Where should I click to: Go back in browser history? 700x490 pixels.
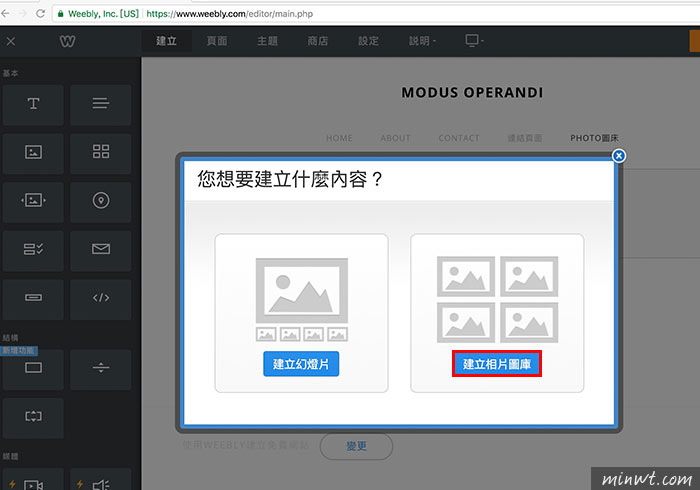[5, 13]
